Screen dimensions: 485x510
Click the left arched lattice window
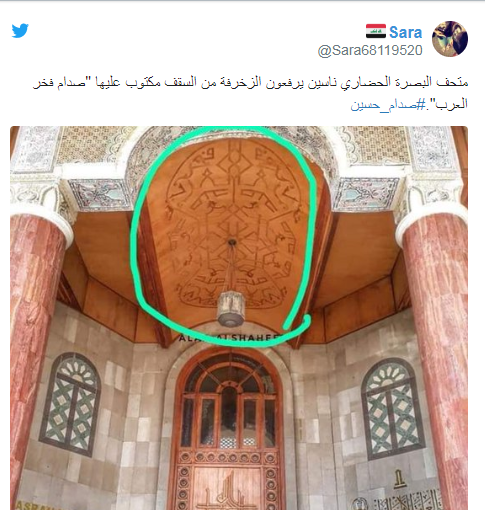pyautogui.click(x=70, y=405)
